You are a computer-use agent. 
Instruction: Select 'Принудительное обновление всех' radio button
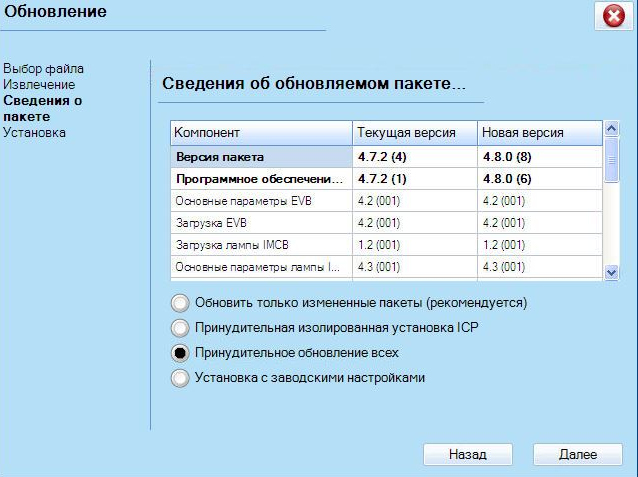click(180, 352)
